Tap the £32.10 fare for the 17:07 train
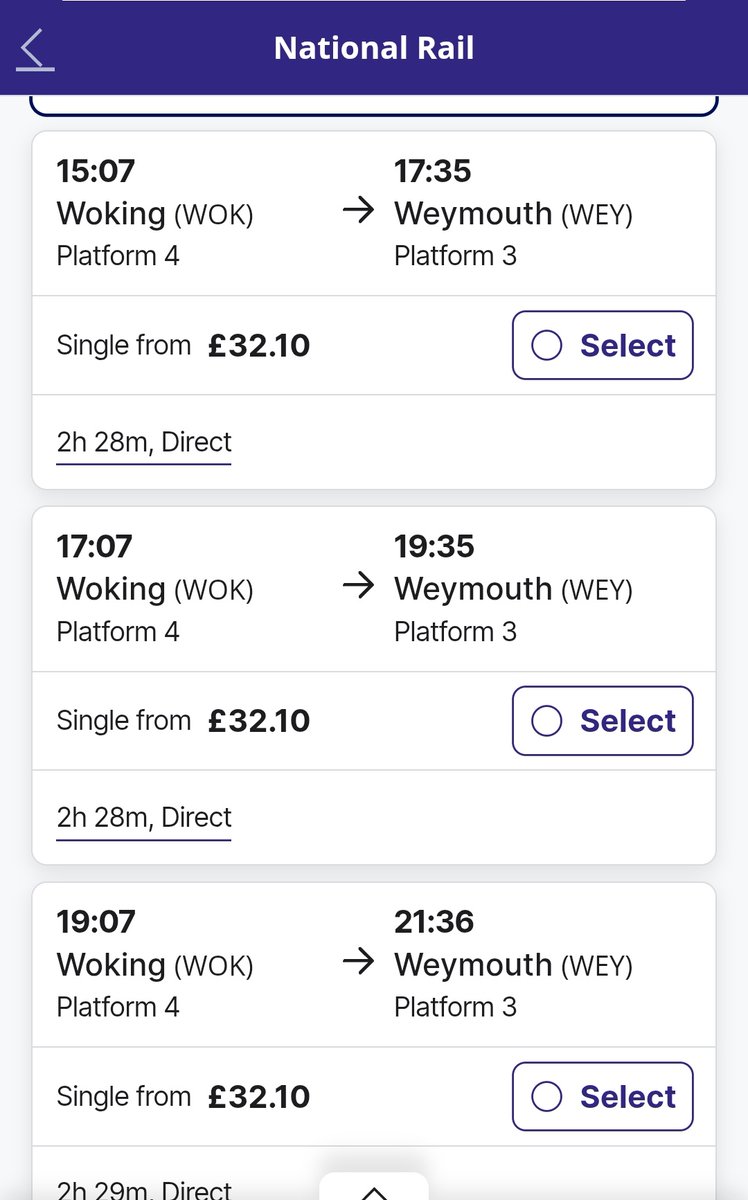748x1200 pixels. pos(259,721)
